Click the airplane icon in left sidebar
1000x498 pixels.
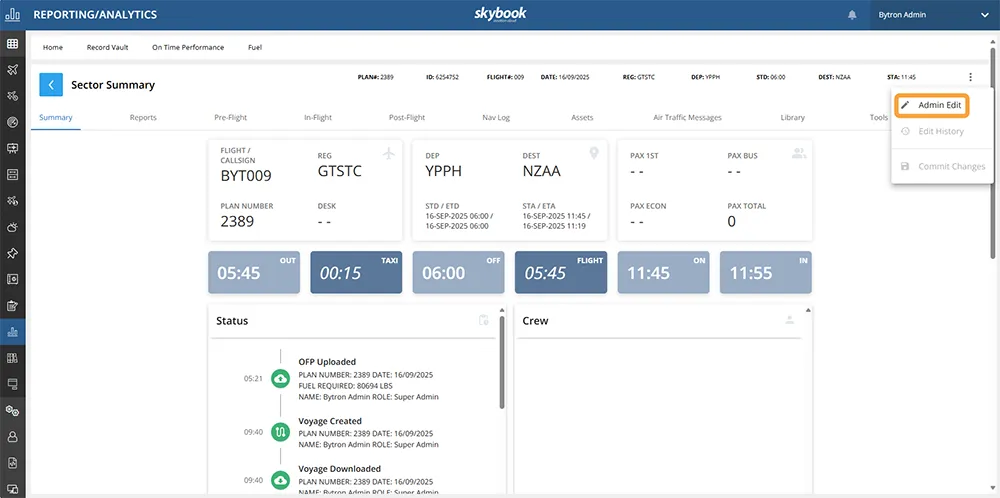12,70
